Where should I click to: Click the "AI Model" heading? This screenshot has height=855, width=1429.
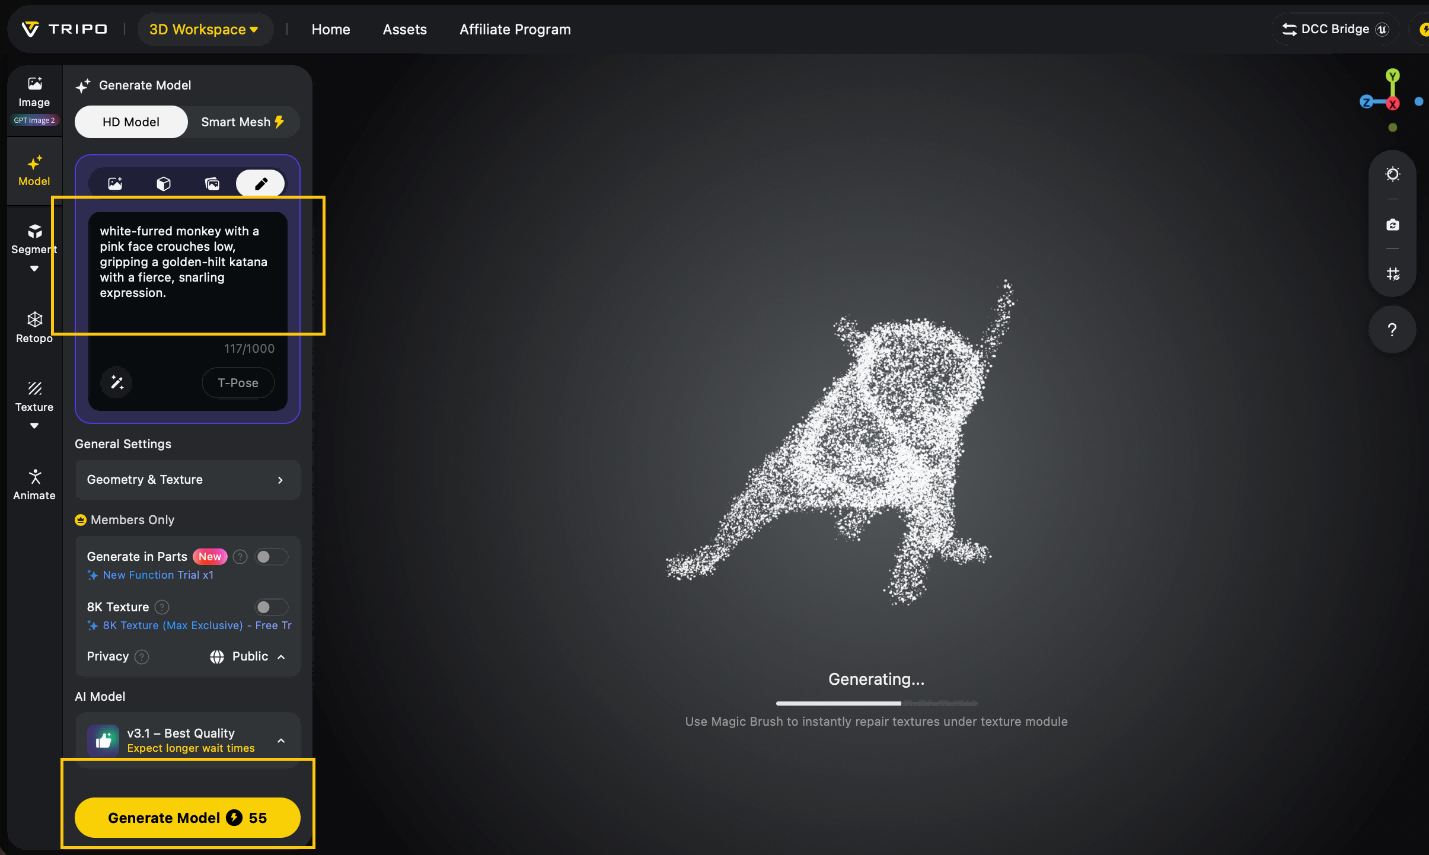100,697
